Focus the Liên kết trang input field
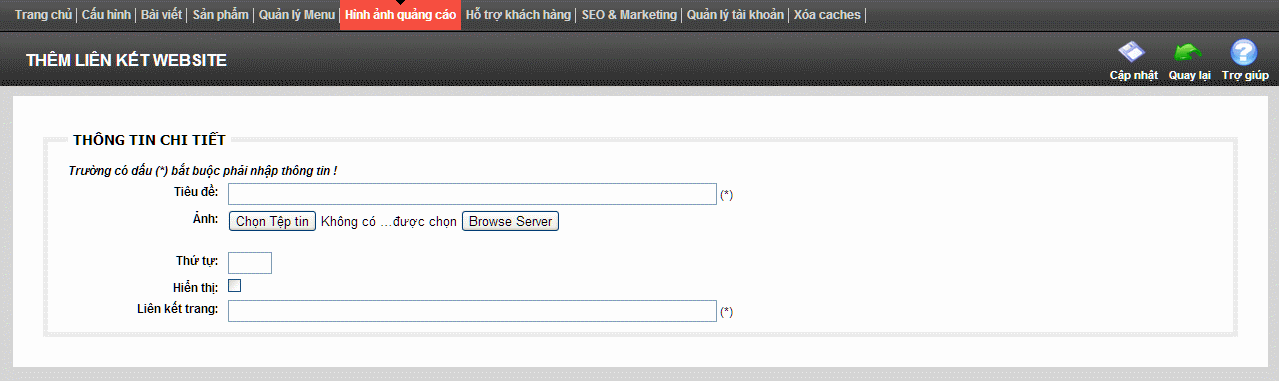 pos(472,311)
